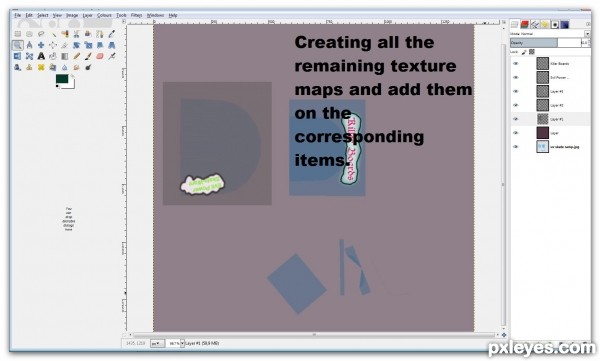The width and height of the screenshot is (600, 361).
Task: Select the Zoom magnifier tool
Action: [x=18, y=45]
